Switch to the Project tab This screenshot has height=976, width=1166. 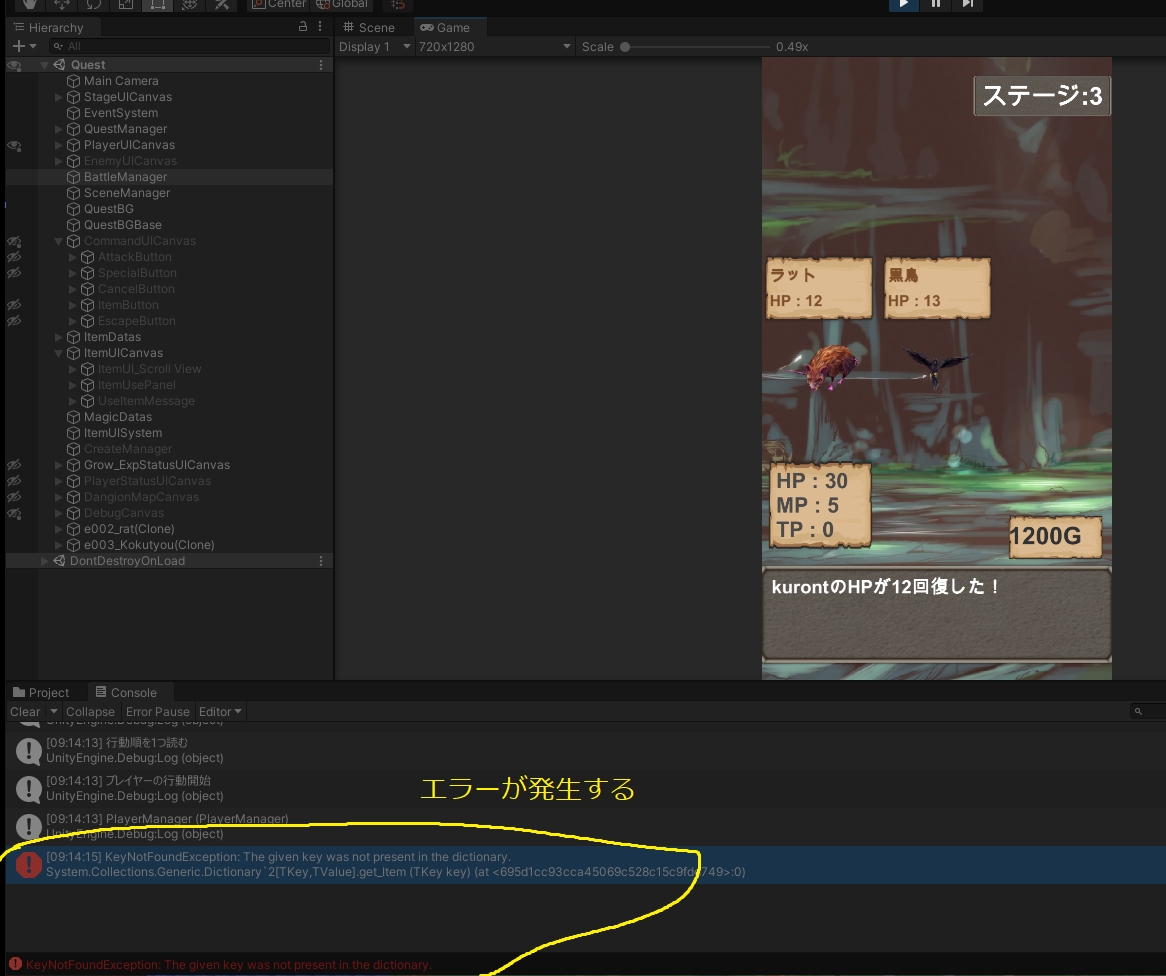point(42,693)
